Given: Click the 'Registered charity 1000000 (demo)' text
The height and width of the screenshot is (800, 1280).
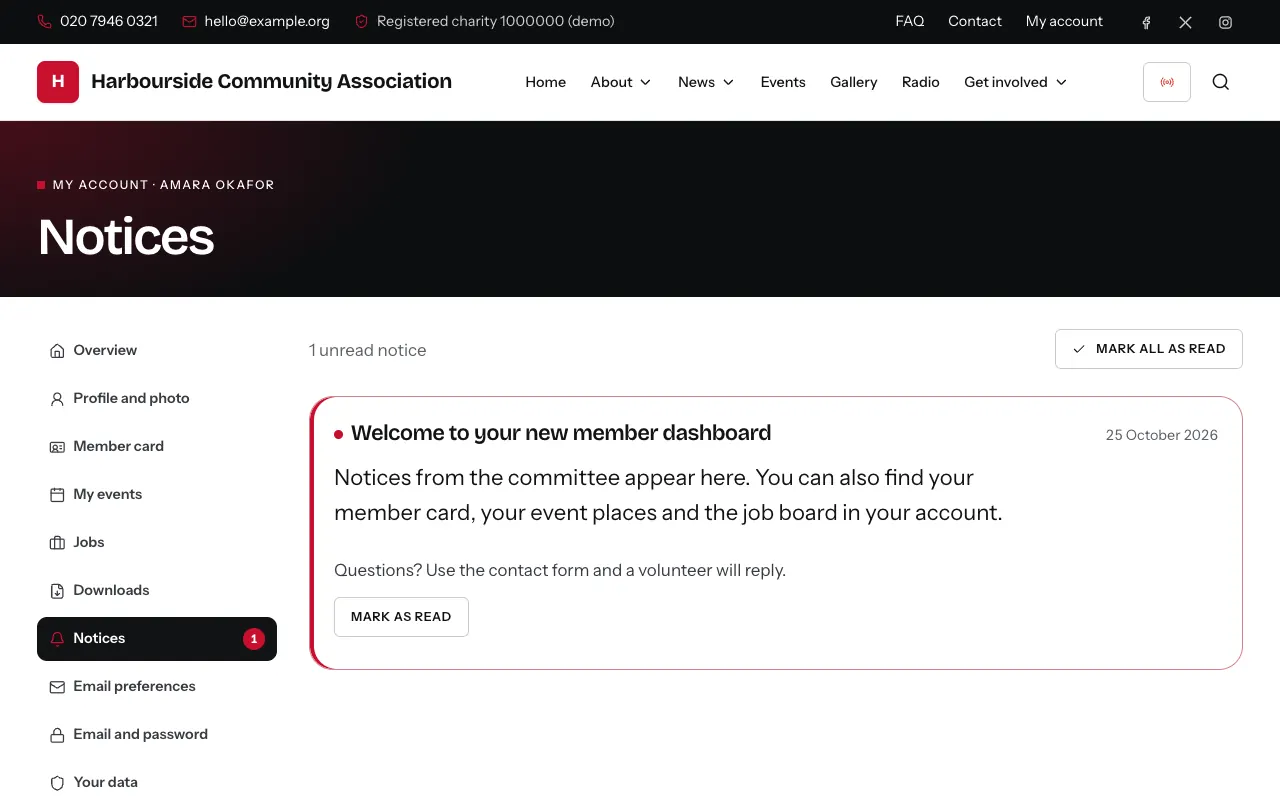Looking at the screenshot, I should [496, 21].
